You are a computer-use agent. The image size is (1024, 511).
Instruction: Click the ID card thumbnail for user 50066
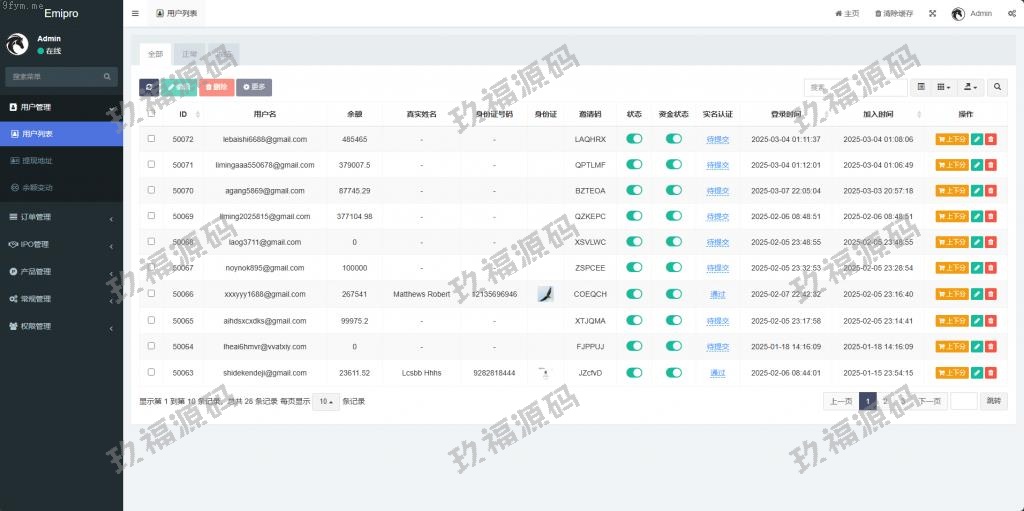coord(545,294)
